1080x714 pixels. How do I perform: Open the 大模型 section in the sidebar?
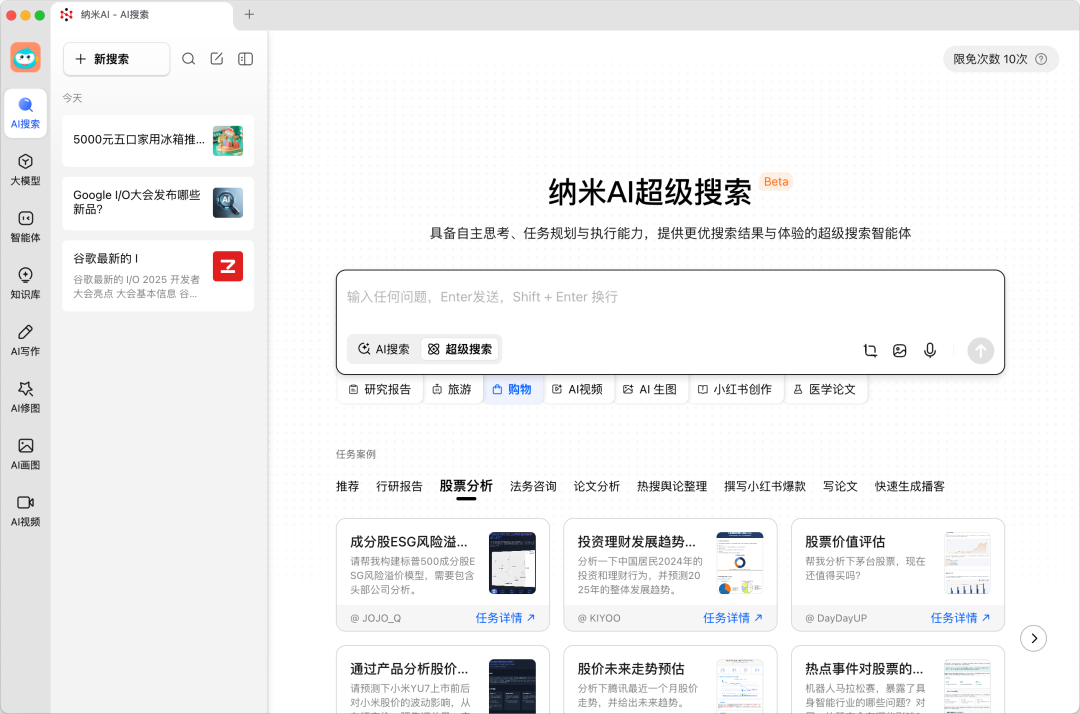click(x=25, y=169)
